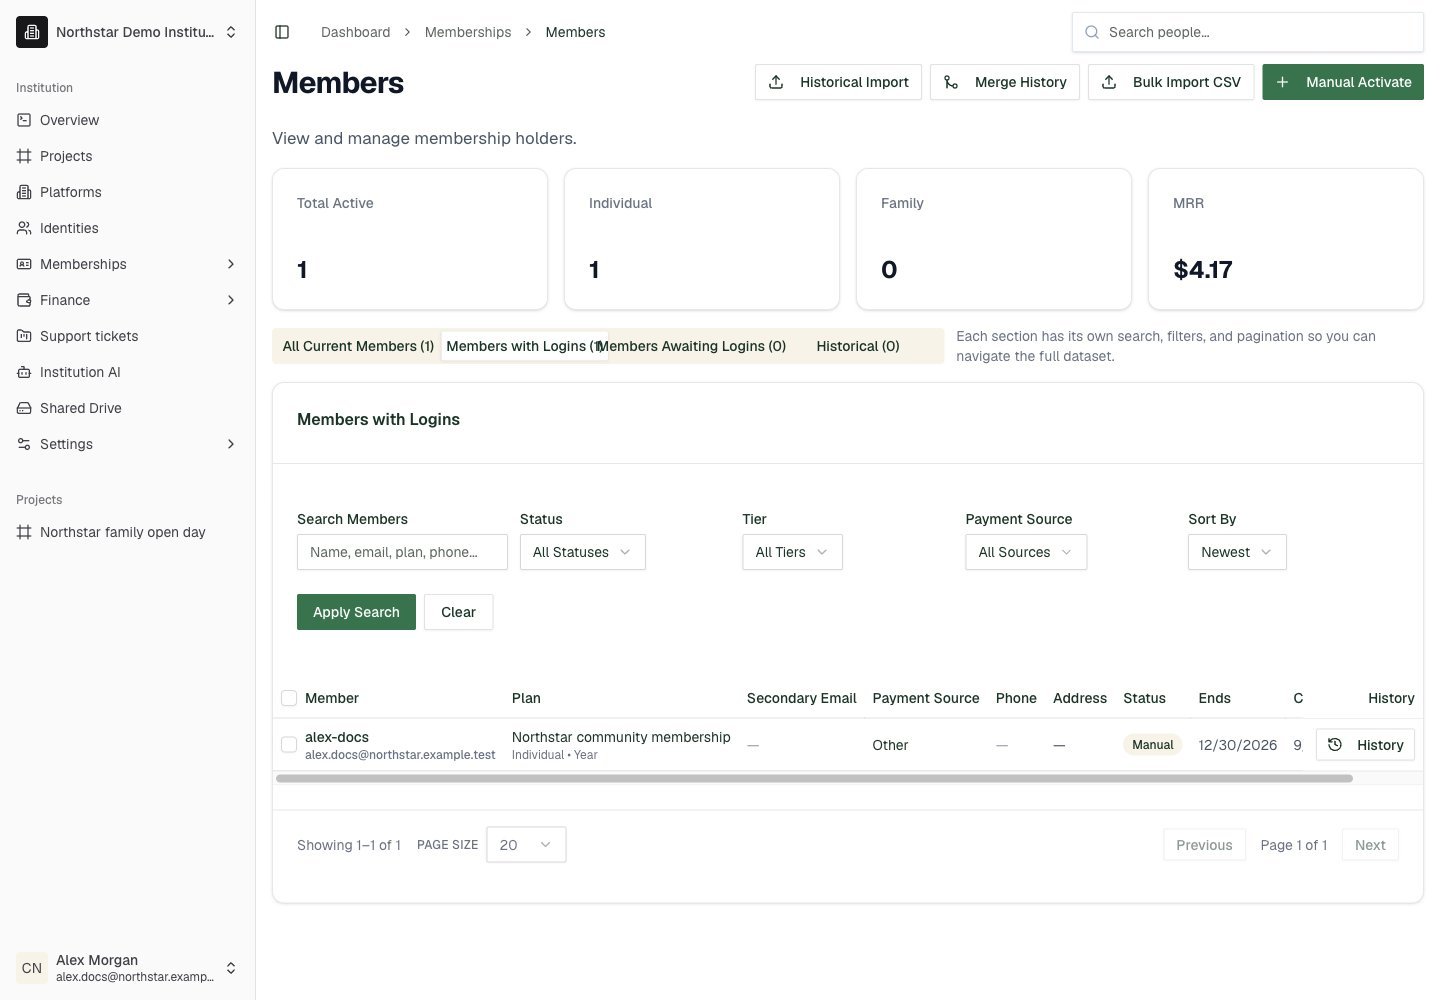Viewport: 1440px width, 1000px height.
Task: Click the Finance wallet icon
Action: tap(24, 300)
